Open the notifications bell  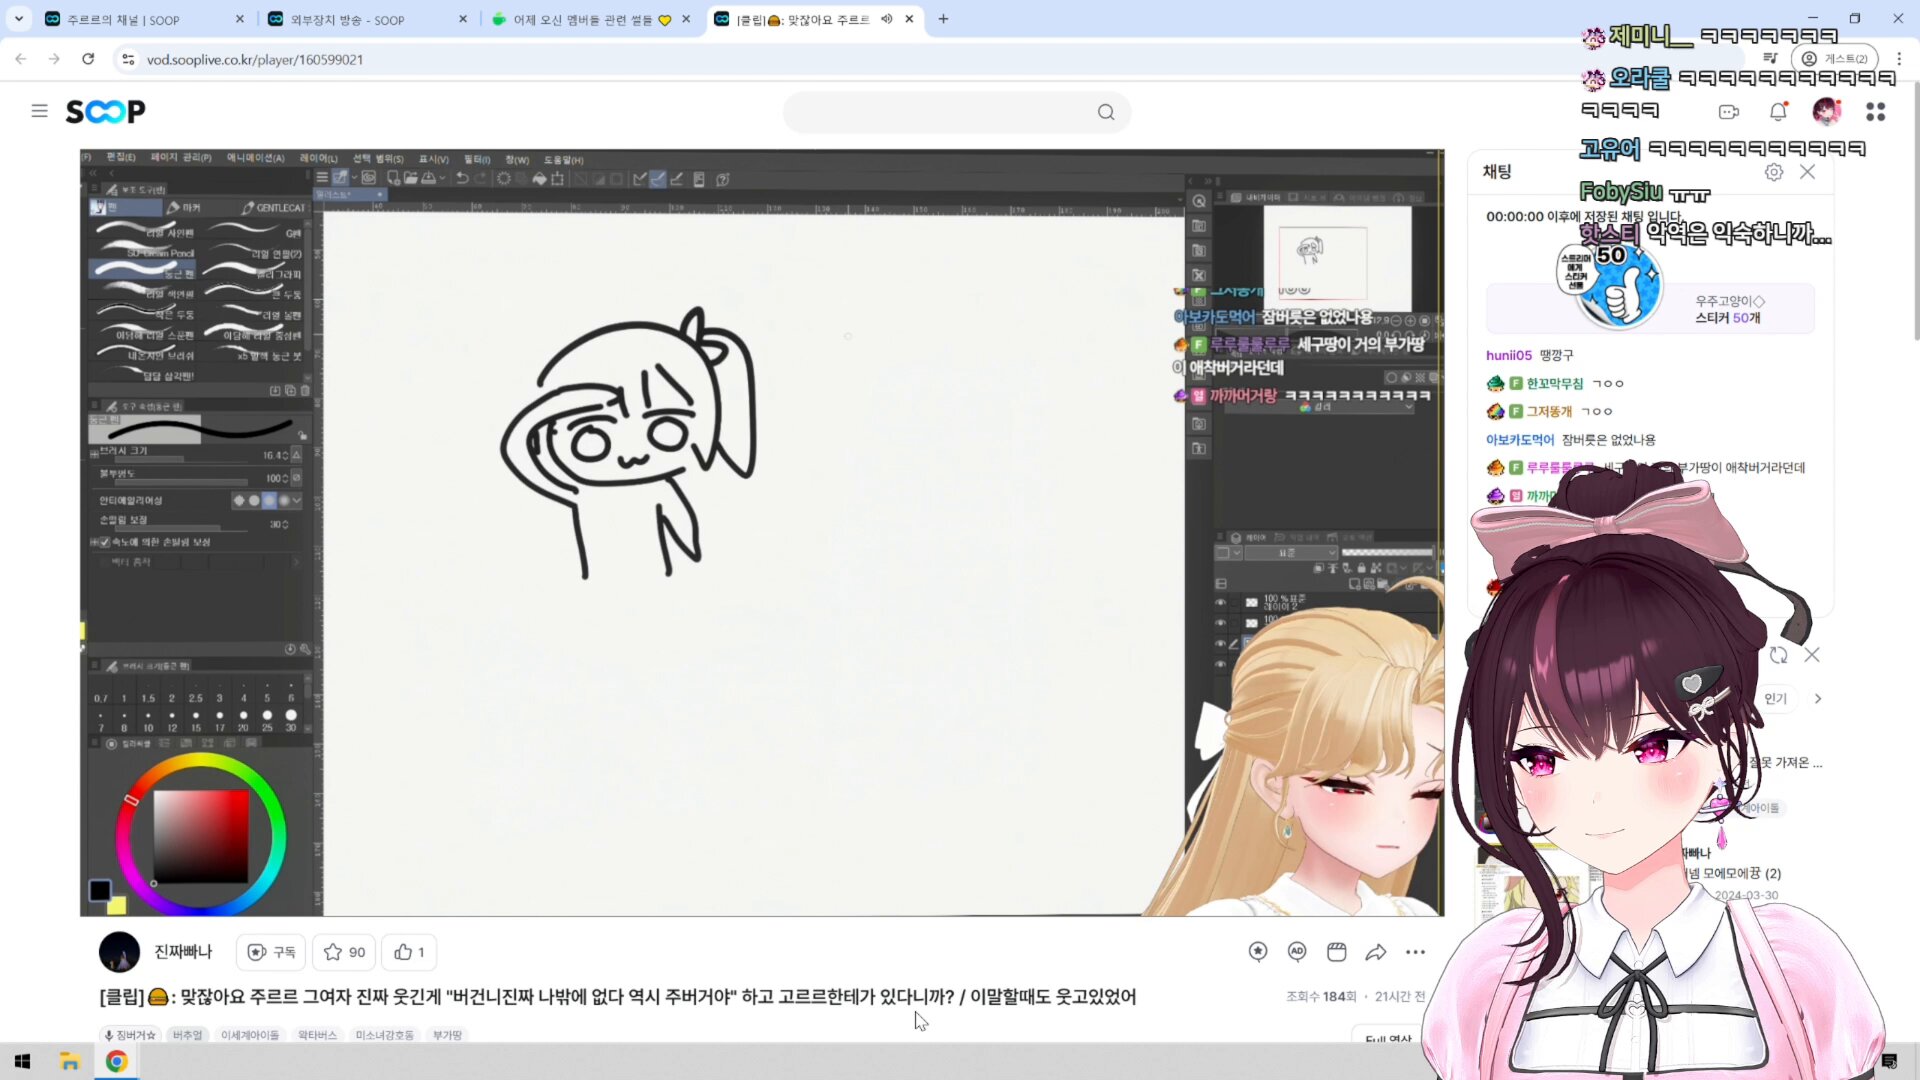pyautogui.click(x=1777, y=112)
